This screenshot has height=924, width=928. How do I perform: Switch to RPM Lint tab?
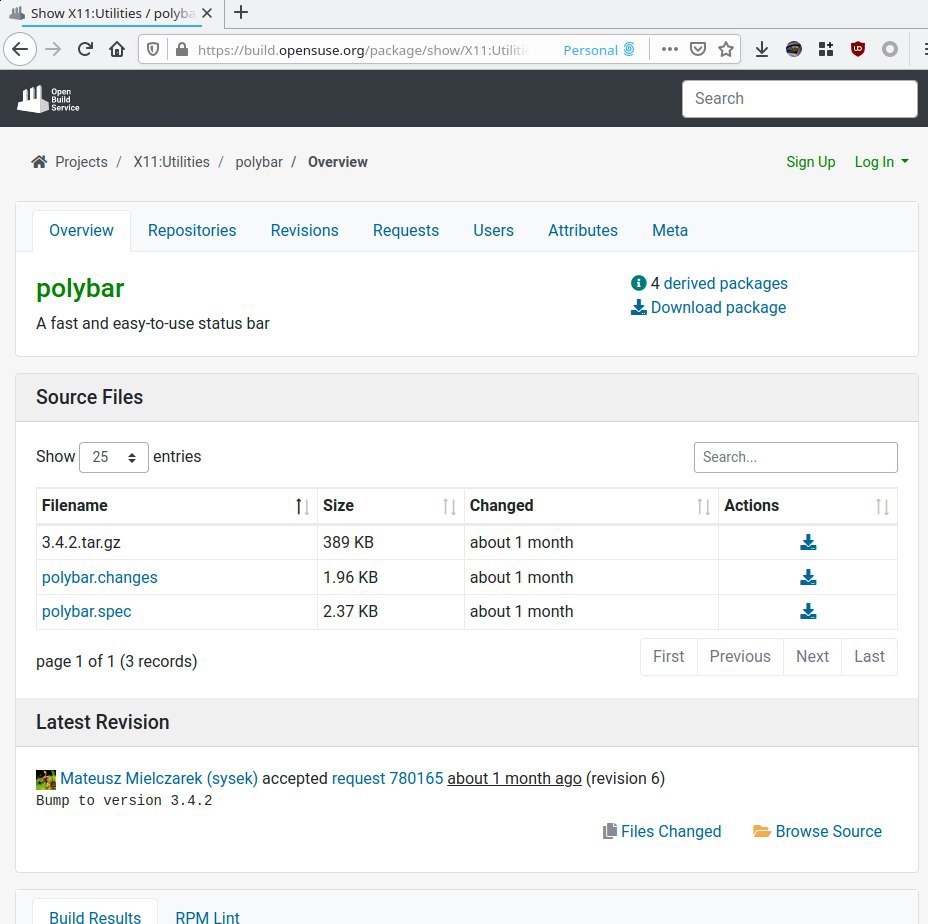[x=207, y=917]
